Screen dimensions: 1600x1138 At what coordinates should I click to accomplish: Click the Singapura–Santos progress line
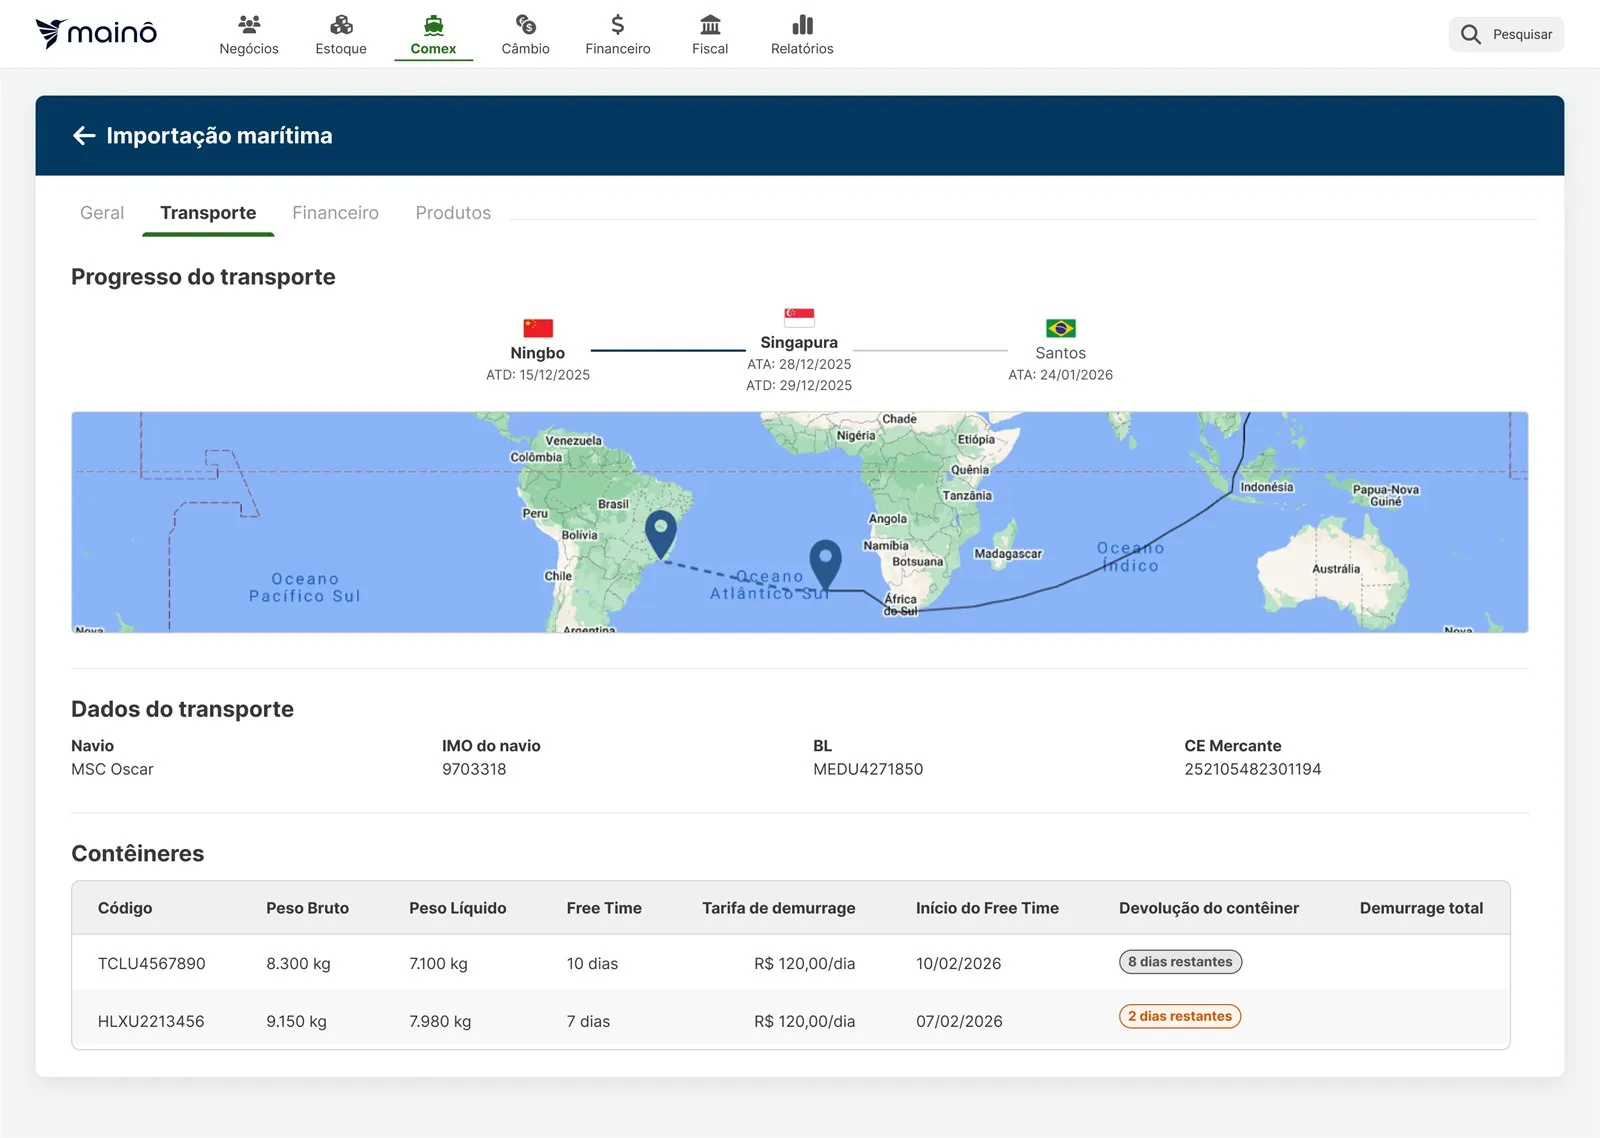pyautogui.click(x=930, y=350)
